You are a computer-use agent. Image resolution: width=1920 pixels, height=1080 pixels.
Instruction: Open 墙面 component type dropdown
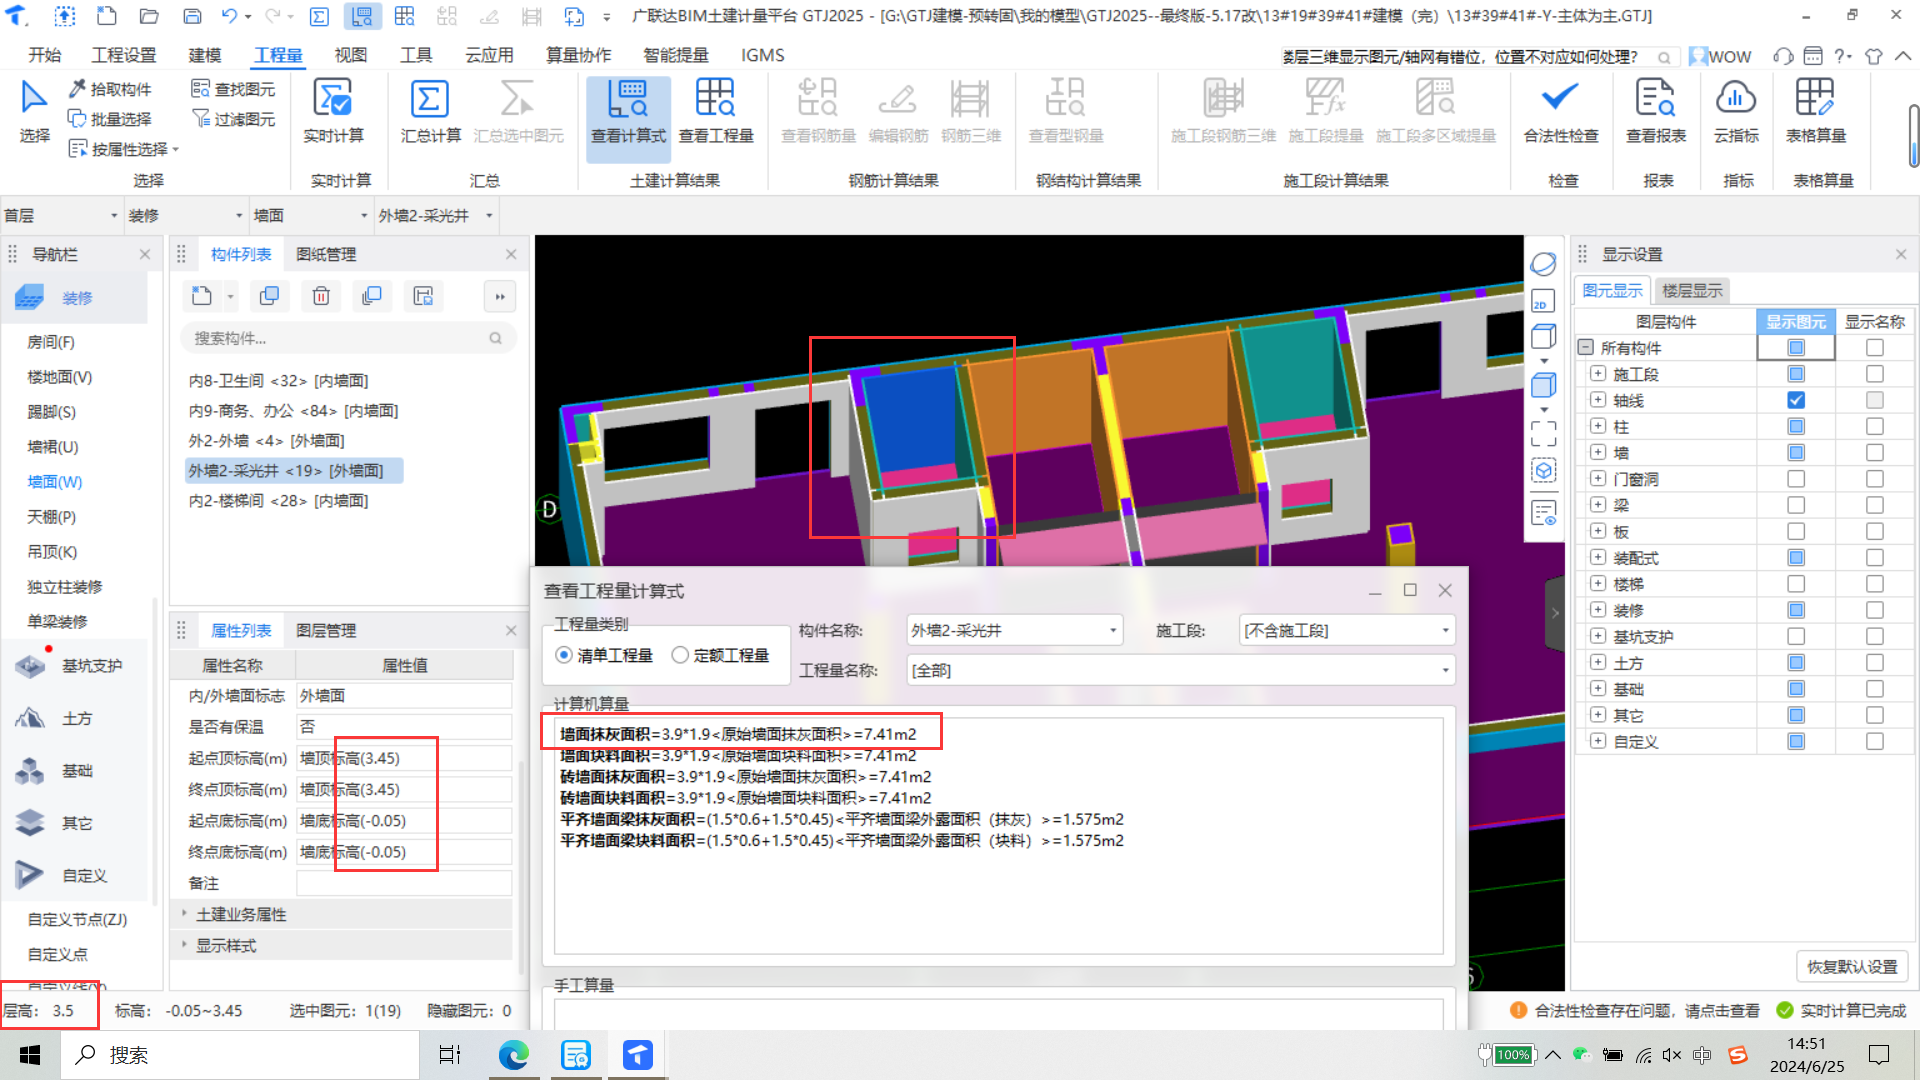[x=310, y=215]
